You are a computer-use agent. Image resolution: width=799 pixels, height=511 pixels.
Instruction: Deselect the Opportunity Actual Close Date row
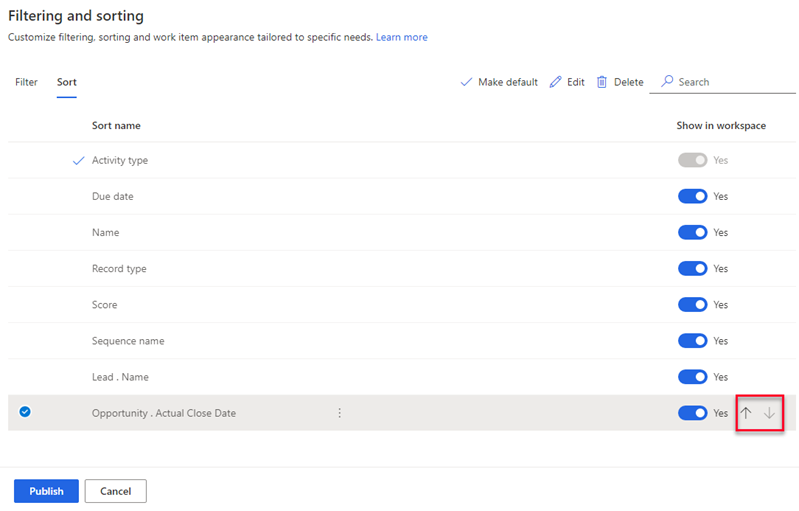coord(25,412)
